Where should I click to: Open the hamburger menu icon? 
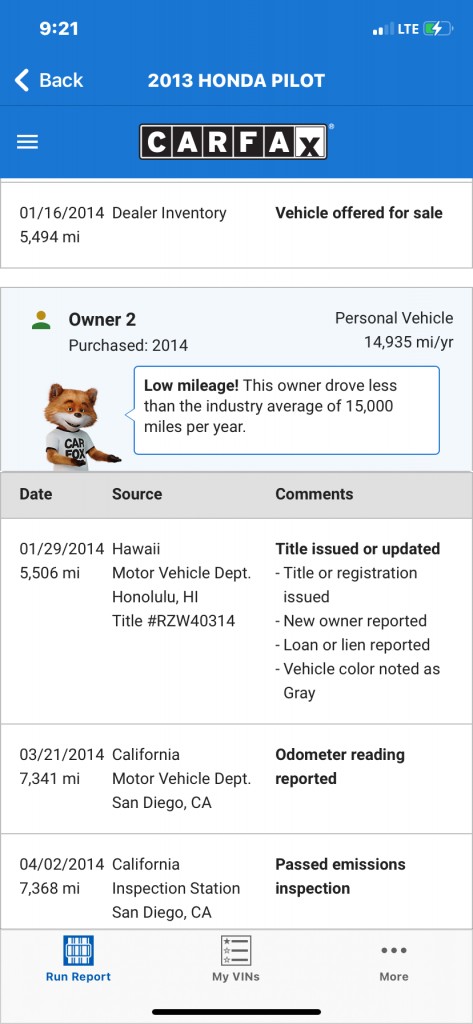coord(27,142)
